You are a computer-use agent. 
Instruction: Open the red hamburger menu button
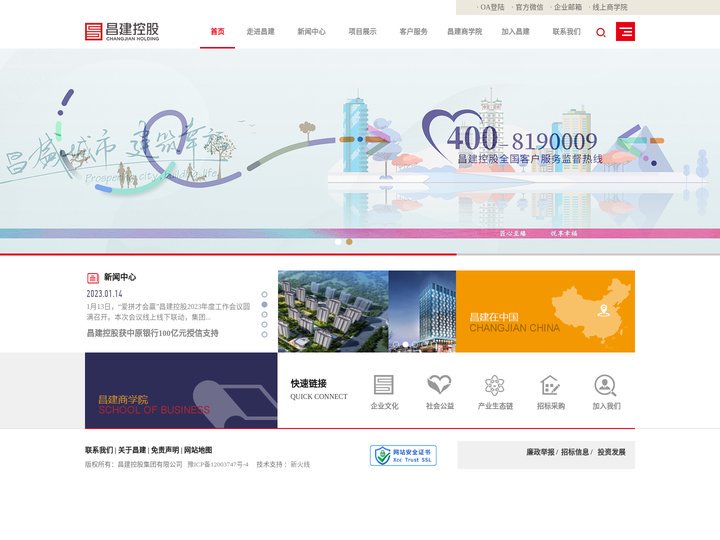[x=625, y=32]
